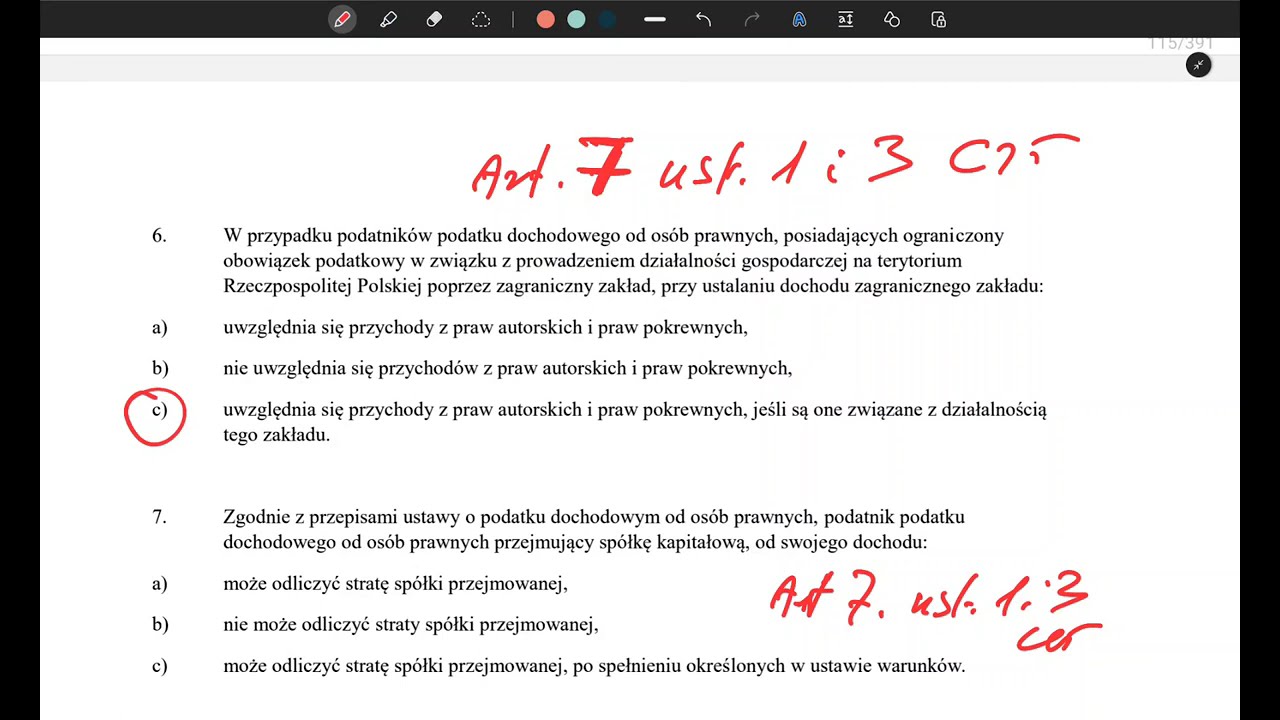Click the circled c) answer of question 6
This screenshot has height=720, width=1280.
pyautogui.click(x=155, y=415)
